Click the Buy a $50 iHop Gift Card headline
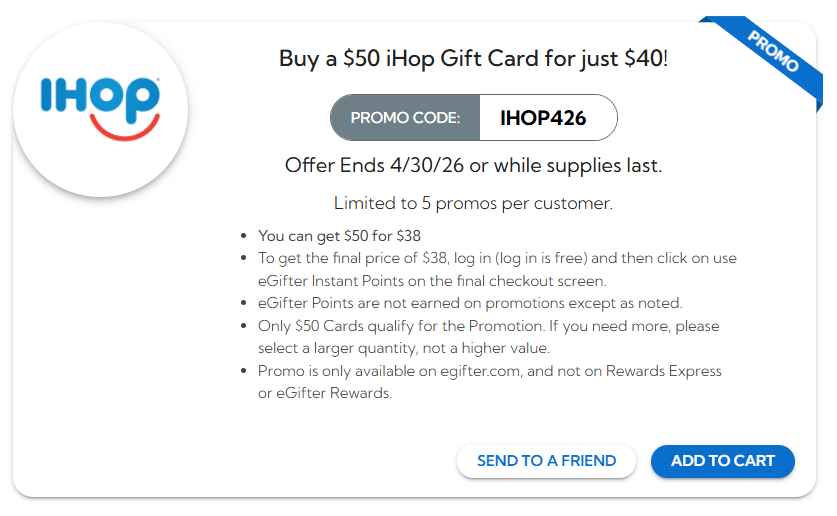 [x=473, y=58]
